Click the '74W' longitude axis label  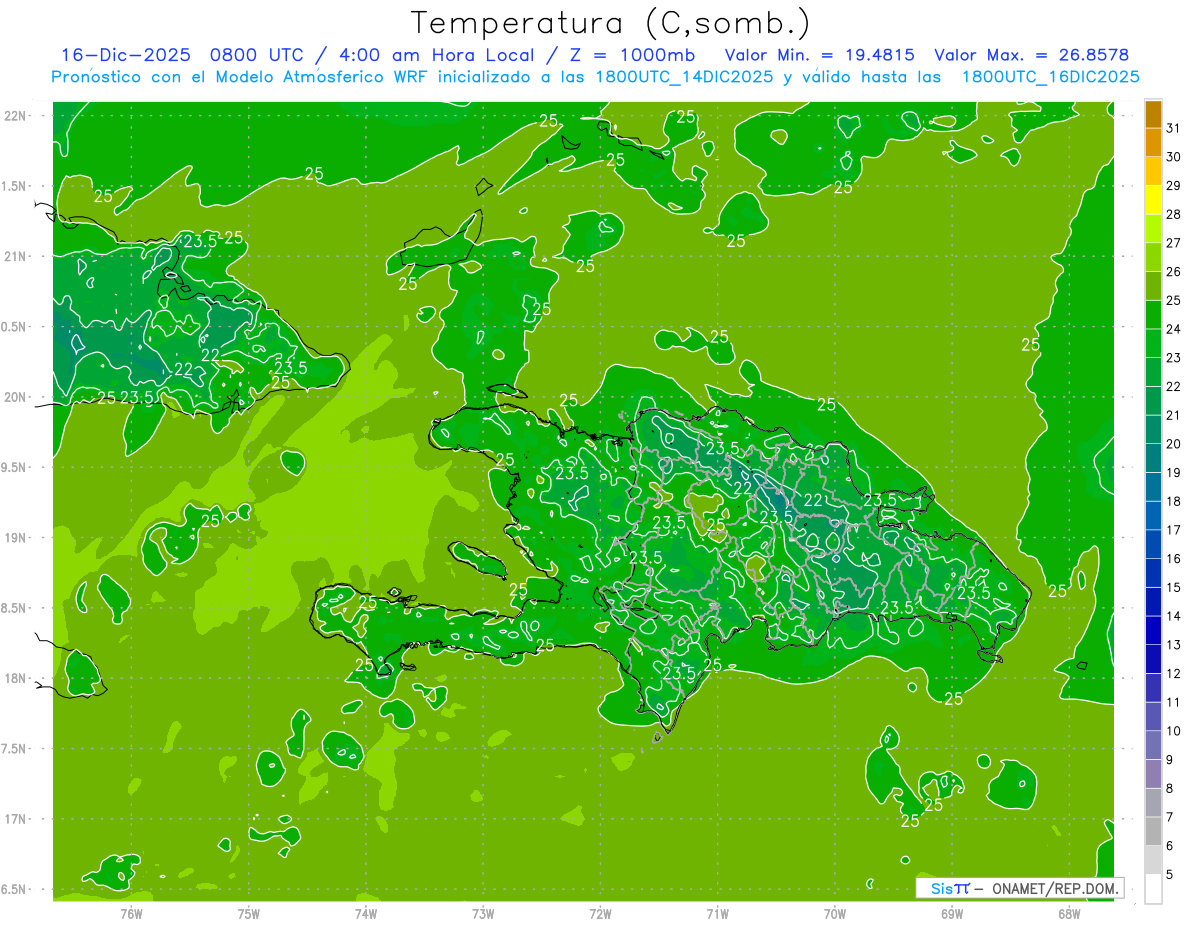coord(366,913)
